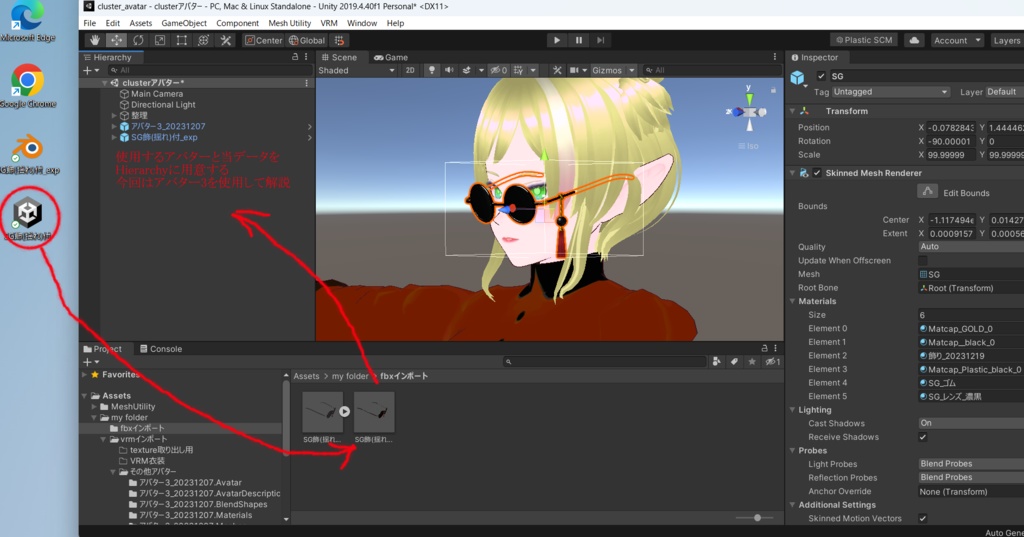The image size is (1024, 537).
Task: Open prefab arrow for SG飾(揺れ)付_exp
Action: click(310, 138)
